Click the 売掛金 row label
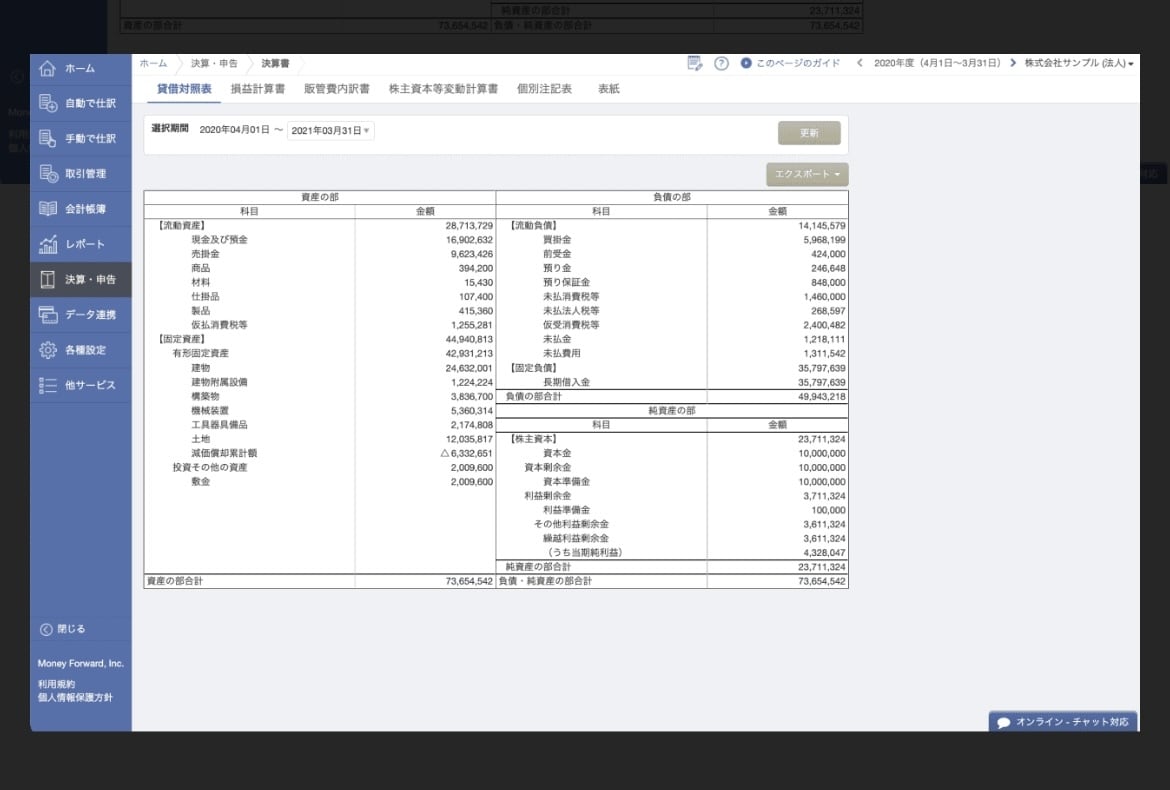Screen dimensions: 1170x790 click(x=205, y=254)
